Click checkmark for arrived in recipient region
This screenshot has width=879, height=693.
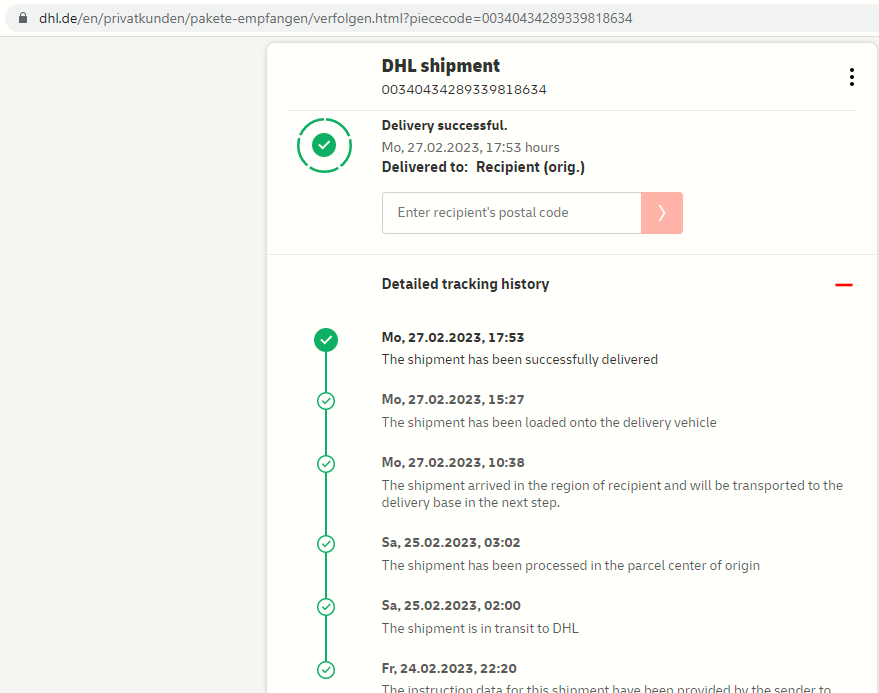[x=325, y=464]
